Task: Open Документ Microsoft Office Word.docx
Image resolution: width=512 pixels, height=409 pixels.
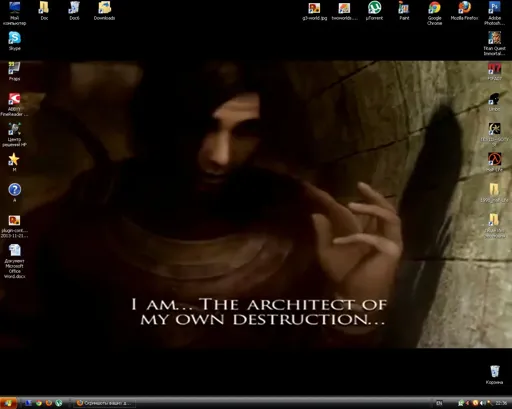Action: [x=14, y=261]
